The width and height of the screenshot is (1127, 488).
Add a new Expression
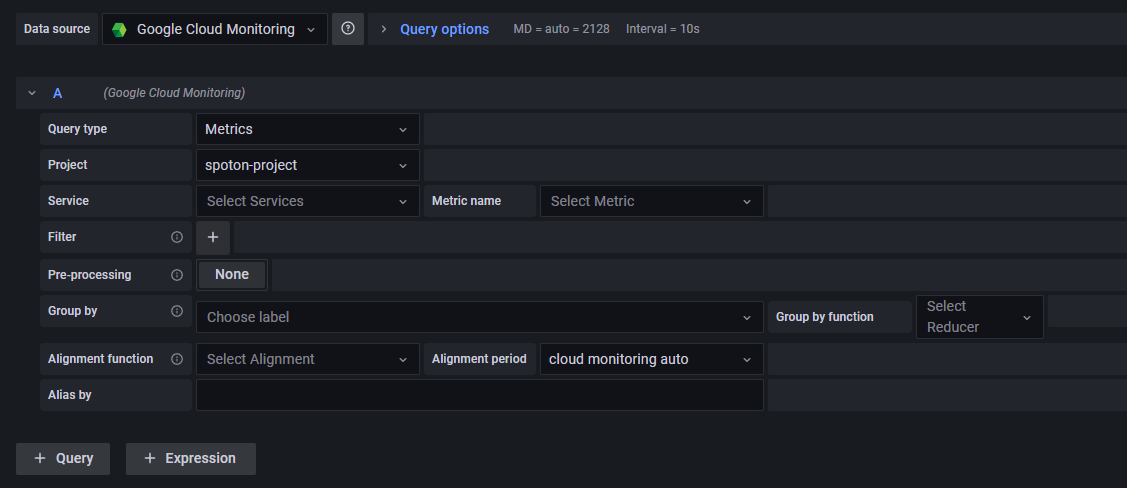click(190, 459)
